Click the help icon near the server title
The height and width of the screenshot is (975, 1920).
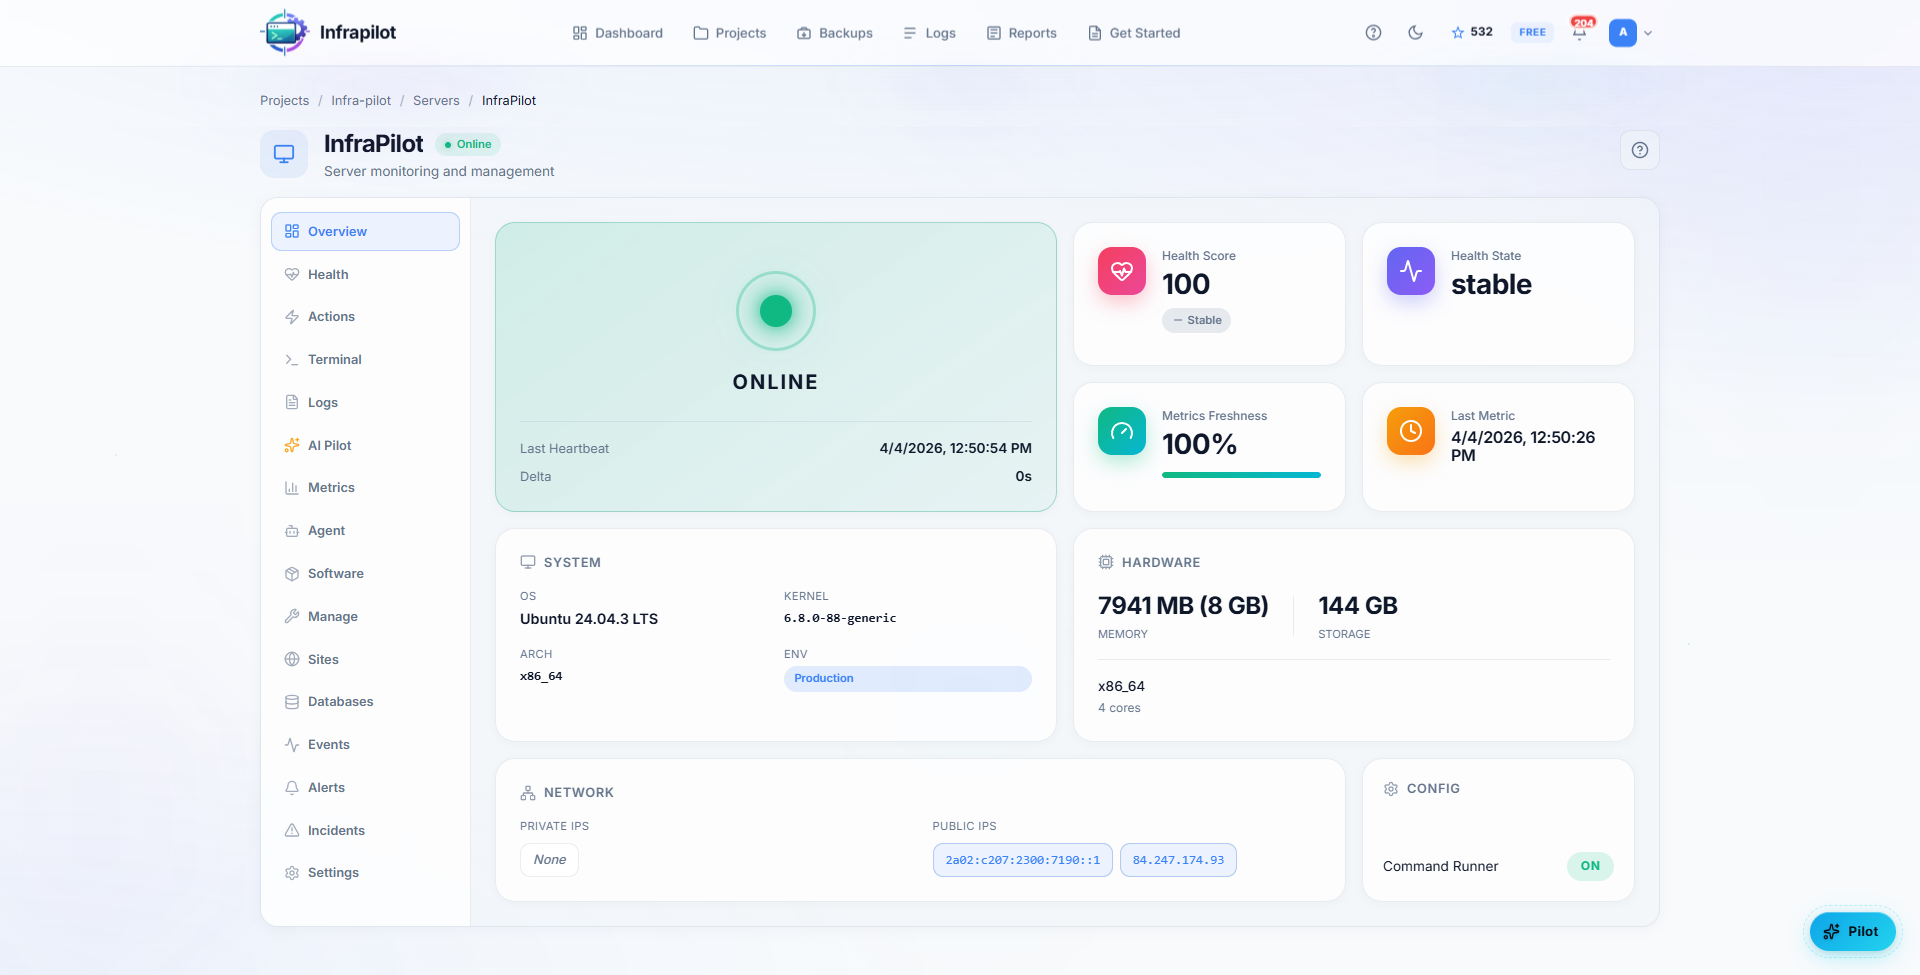(x=1639, y=150)
